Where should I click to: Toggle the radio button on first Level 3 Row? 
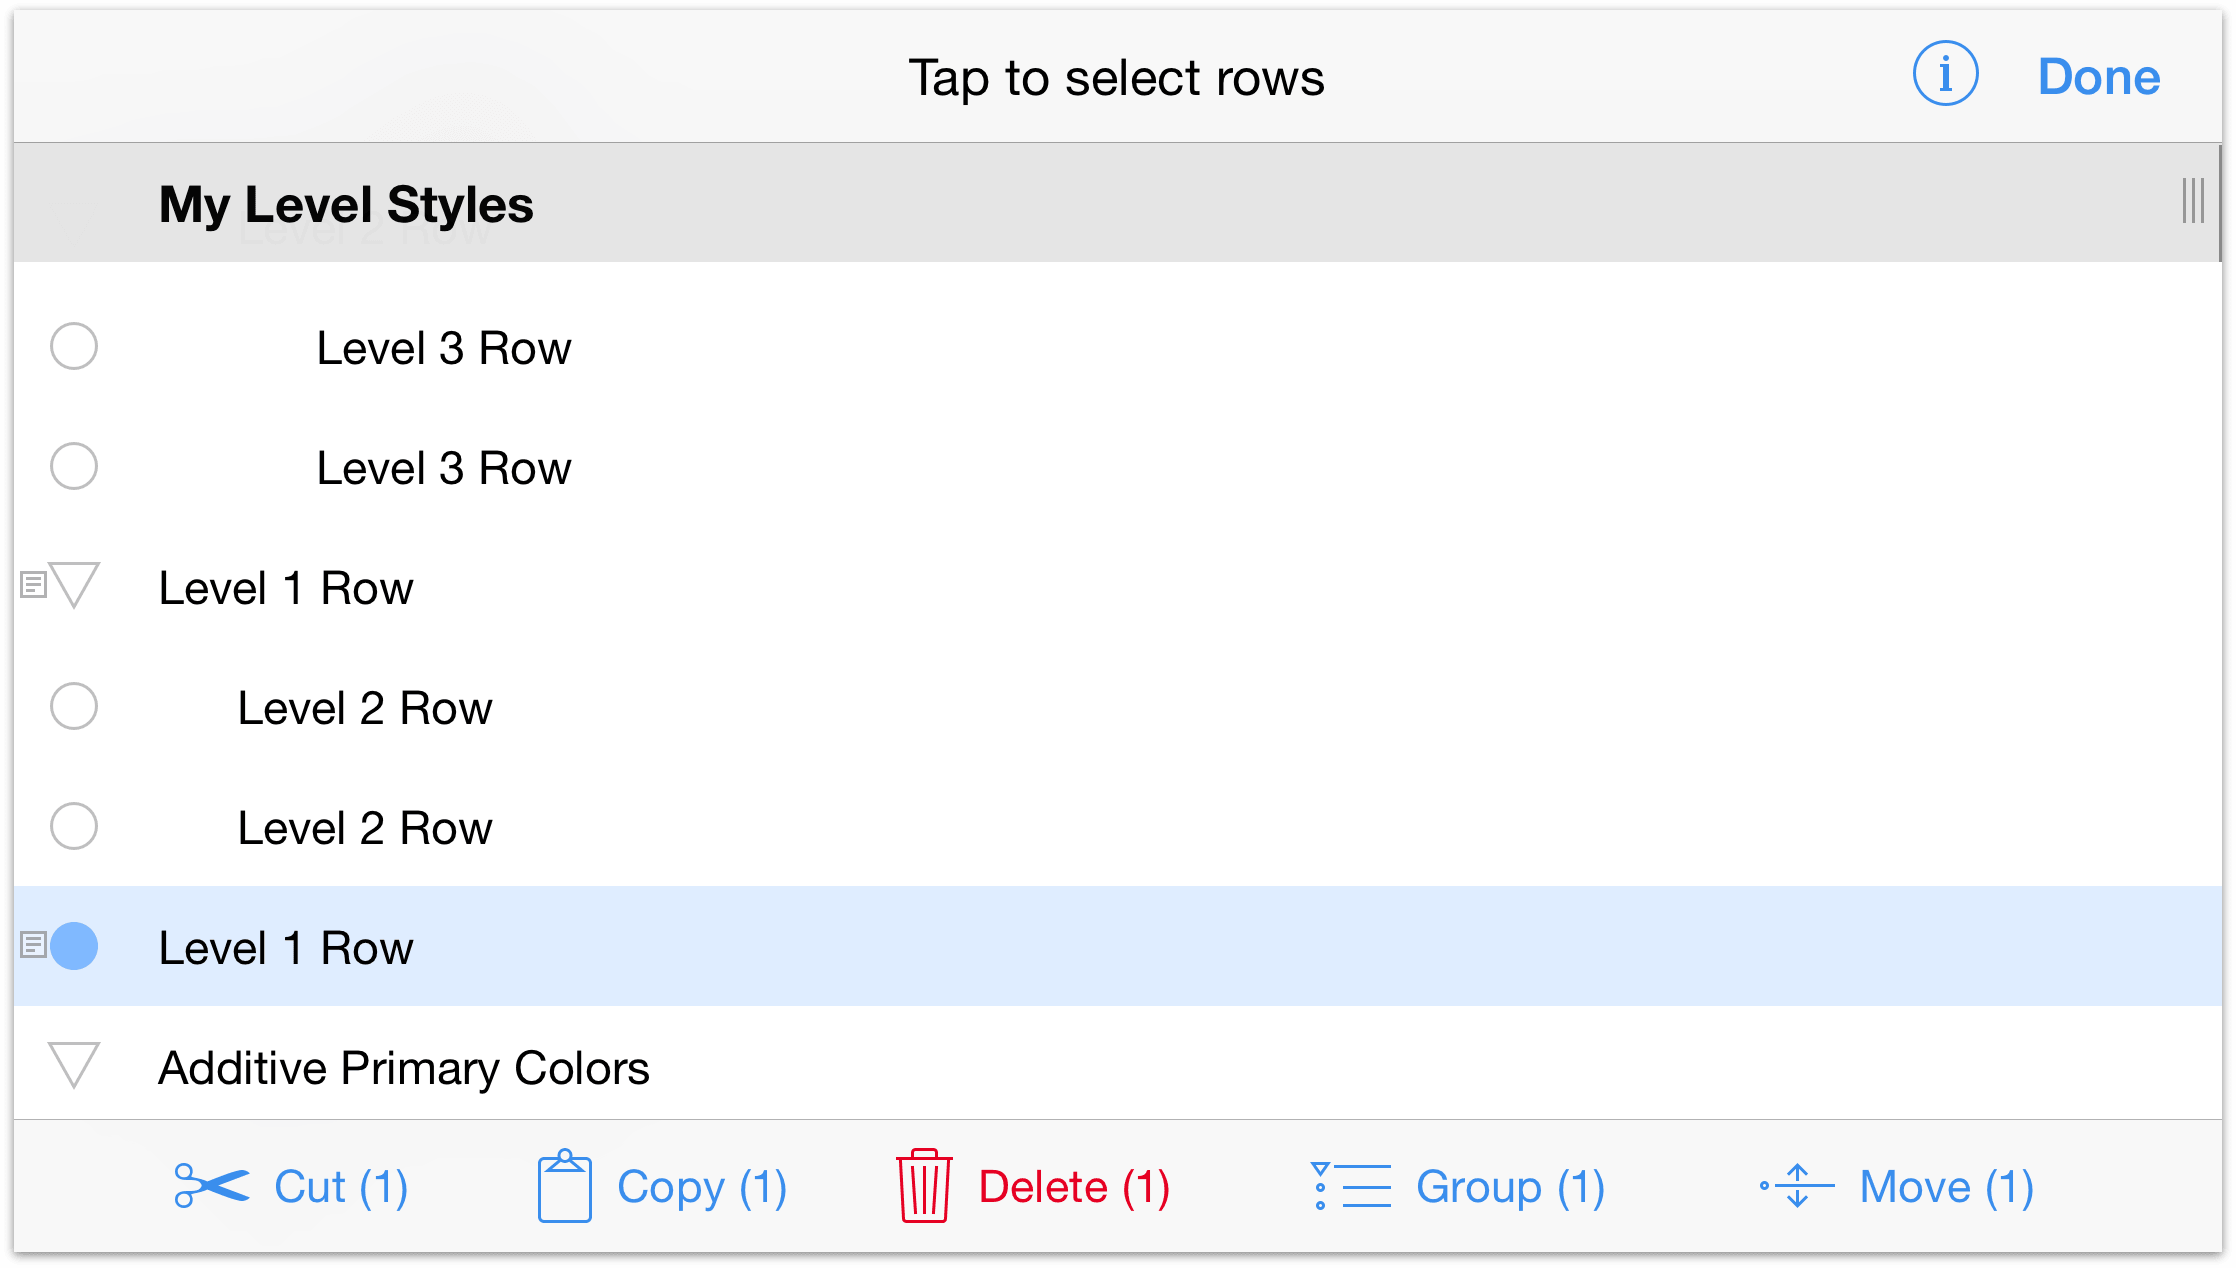[74, 345]
